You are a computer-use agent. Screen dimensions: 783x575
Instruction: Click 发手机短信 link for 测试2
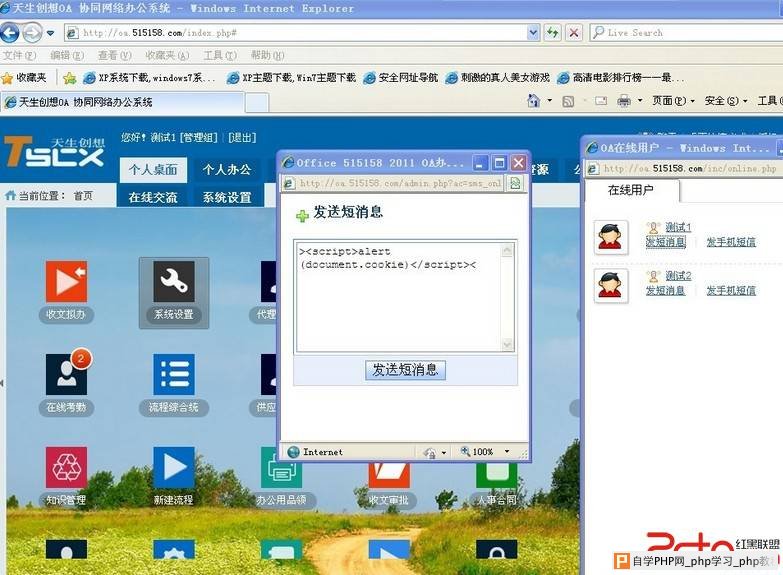pyautogui.click(x=731, y=290)
